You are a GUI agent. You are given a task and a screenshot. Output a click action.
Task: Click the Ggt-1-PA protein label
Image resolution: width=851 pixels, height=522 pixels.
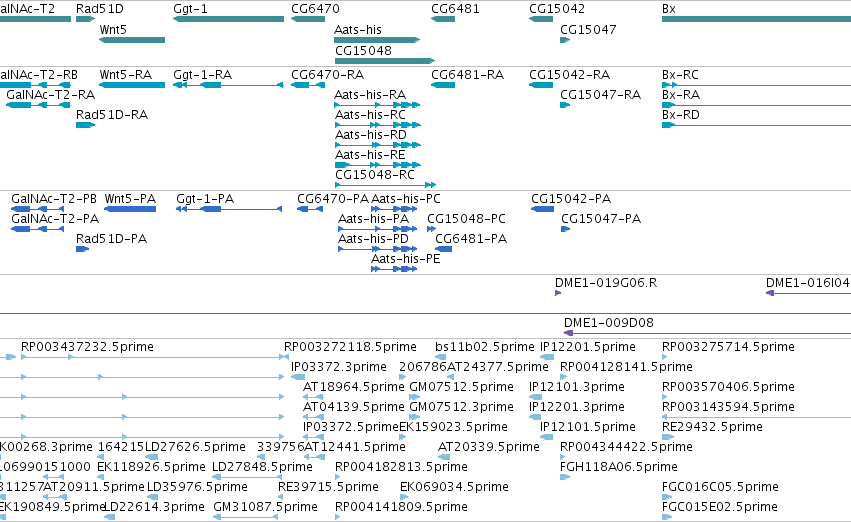(x=205, y=199)
